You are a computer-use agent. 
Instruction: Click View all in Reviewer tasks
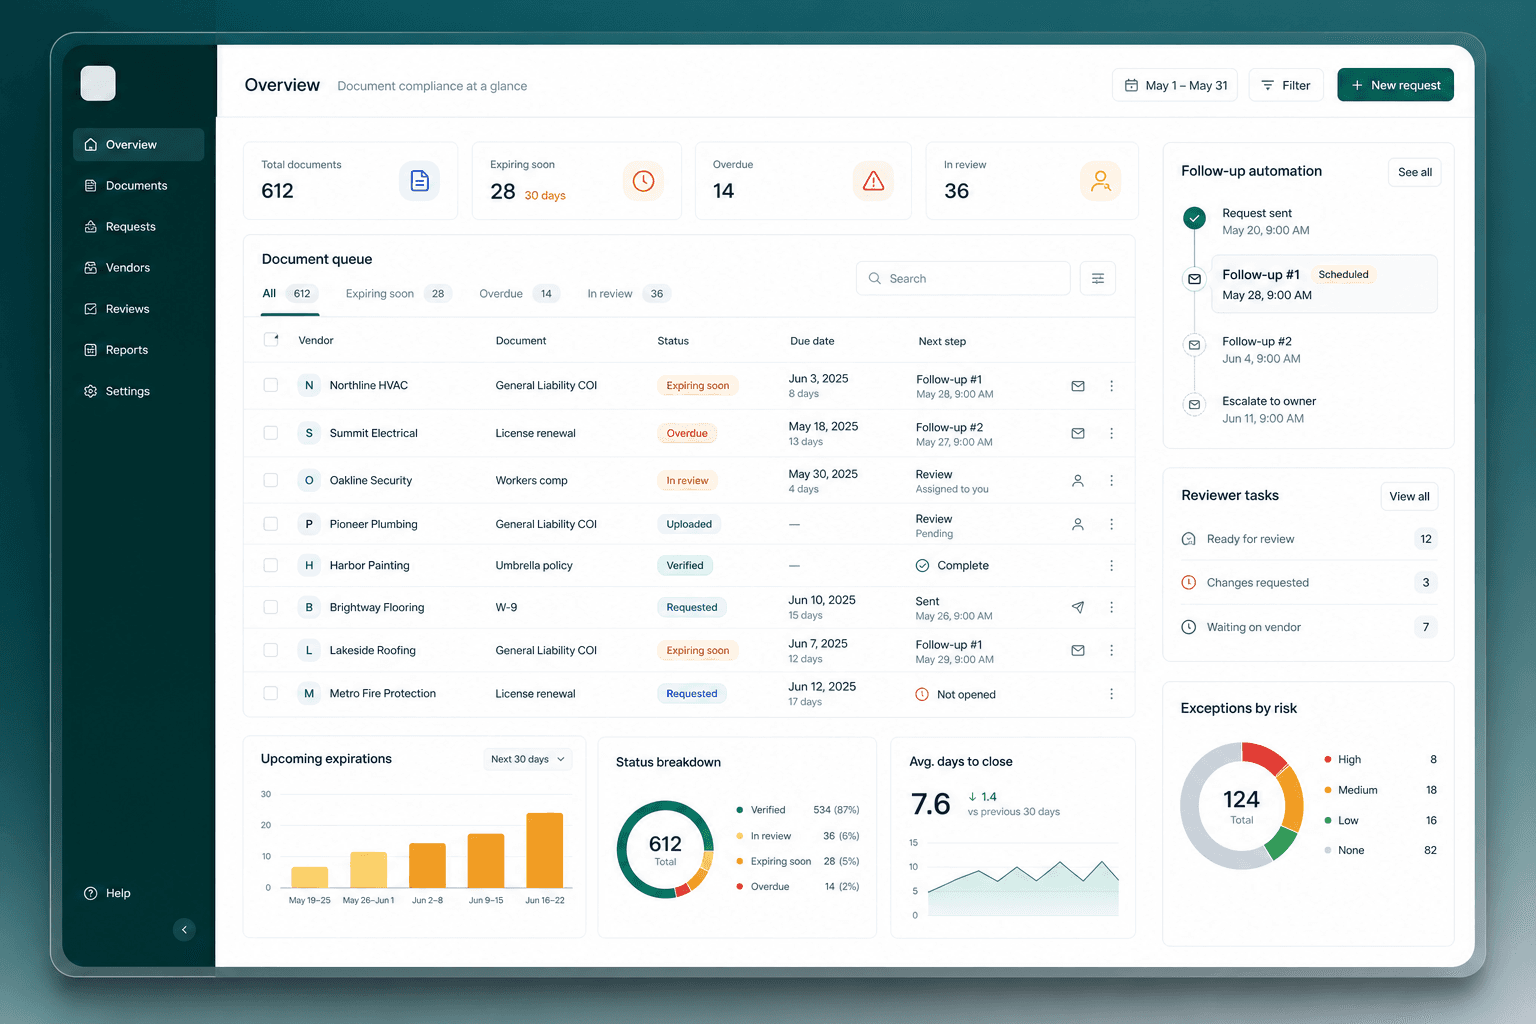1409,496
